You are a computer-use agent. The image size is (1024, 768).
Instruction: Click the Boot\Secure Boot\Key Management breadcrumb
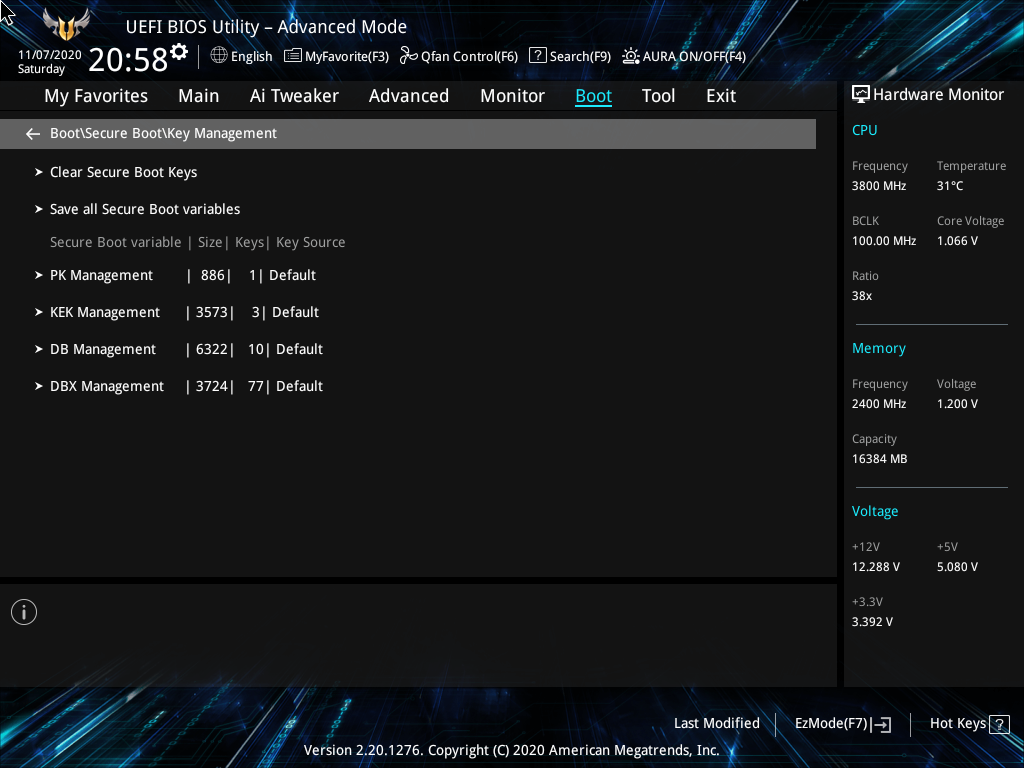click(x=163, y=133)
